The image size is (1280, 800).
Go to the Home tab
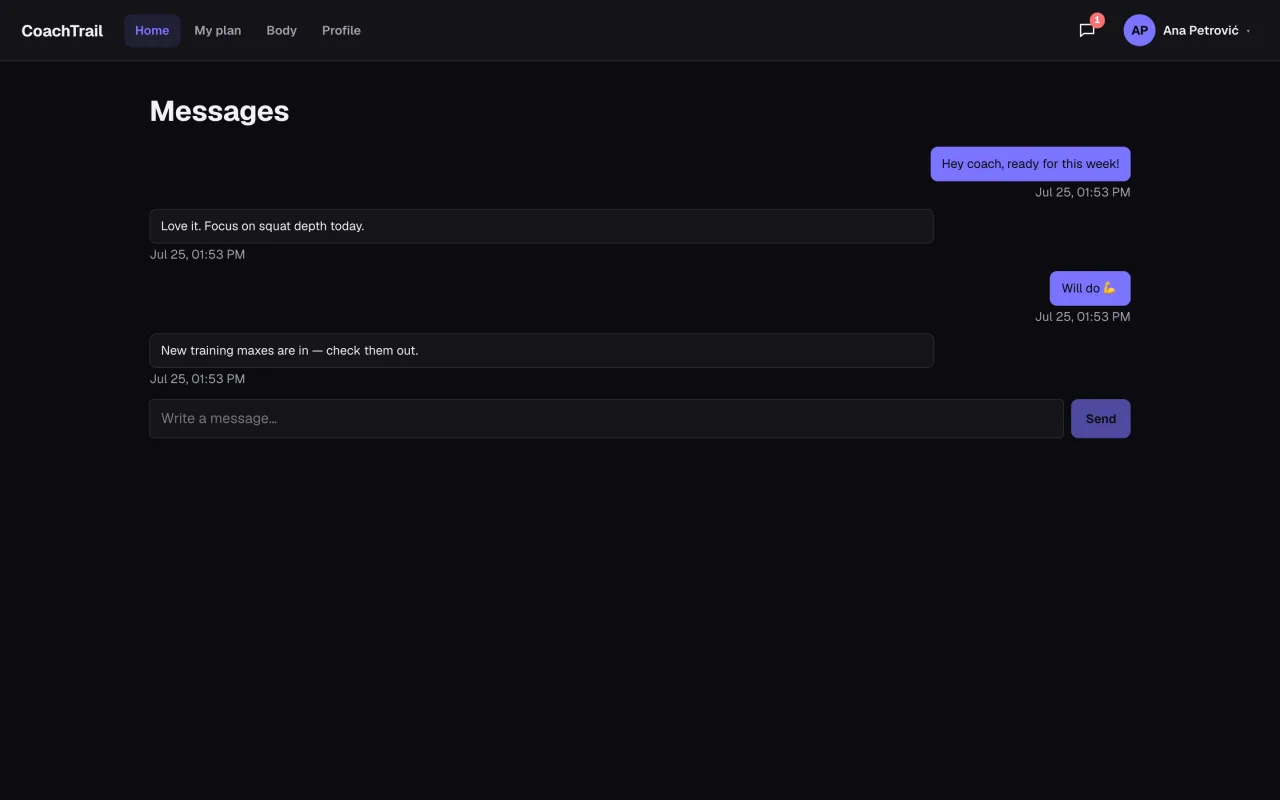(152, 30)
